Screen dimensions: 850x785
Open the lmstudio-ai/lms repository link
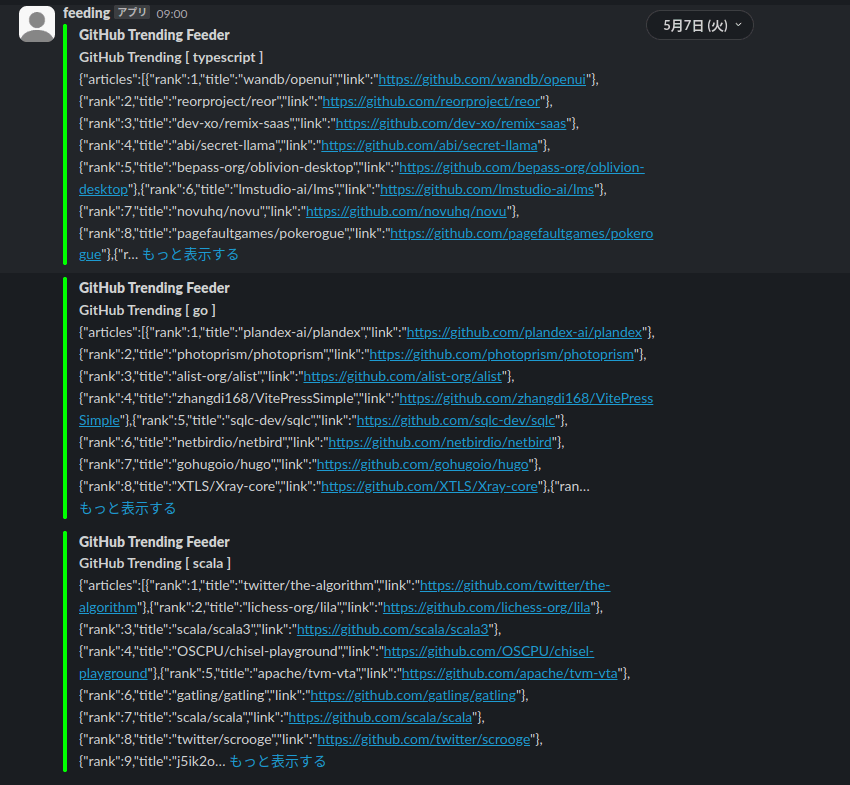pos(488,188)
